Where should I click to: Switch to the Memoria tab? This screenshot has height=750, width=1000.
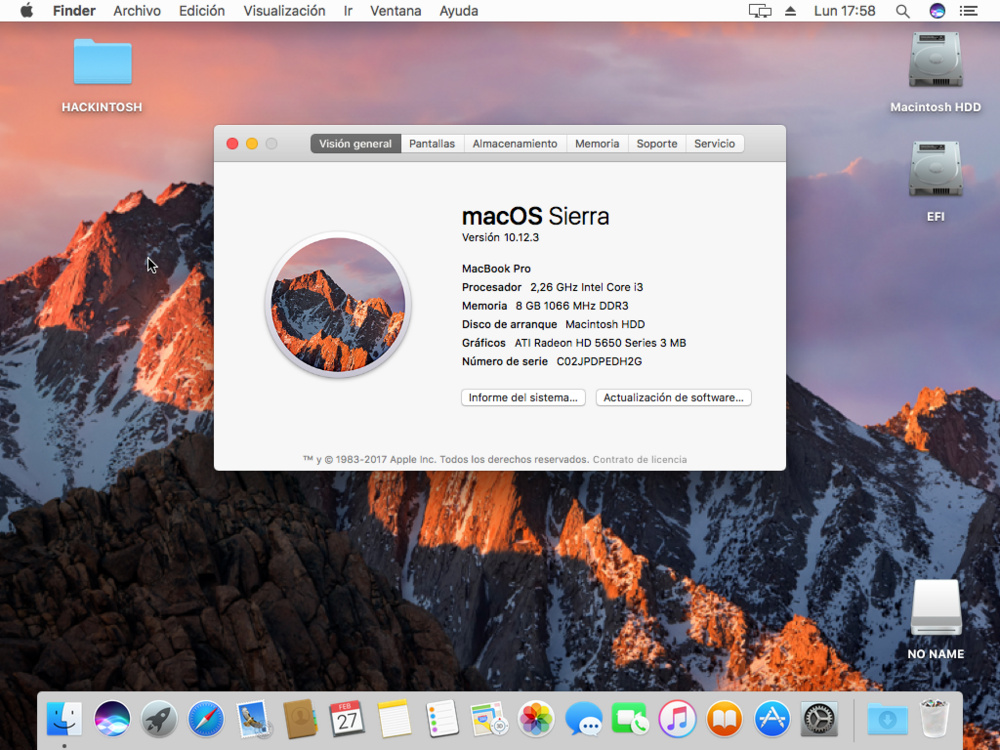598,143
